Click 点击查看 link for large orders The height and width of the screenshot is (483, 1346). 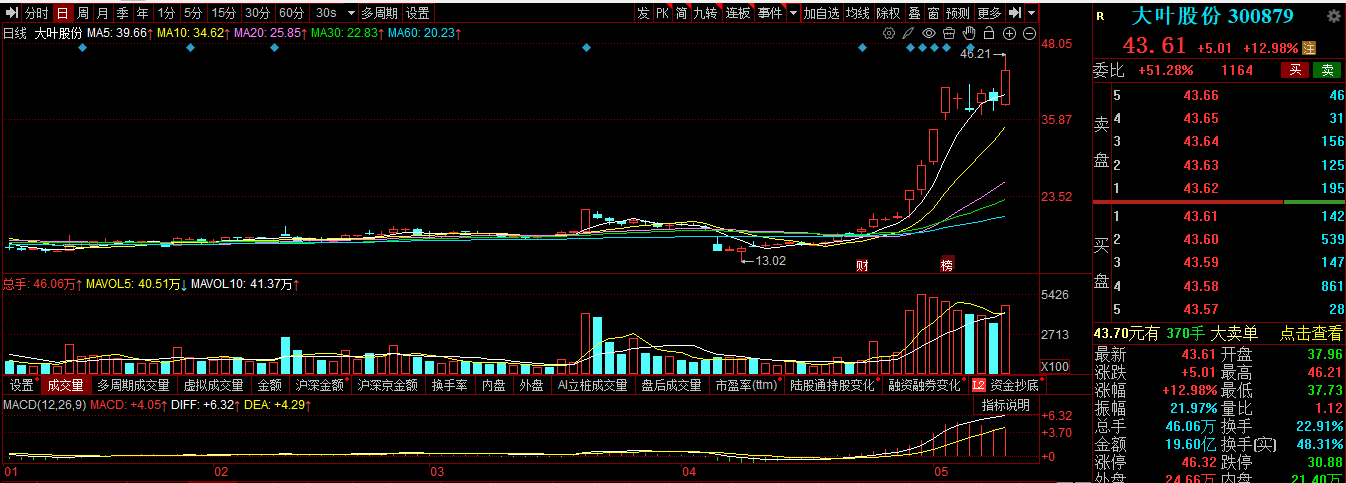coord(1312,333)
